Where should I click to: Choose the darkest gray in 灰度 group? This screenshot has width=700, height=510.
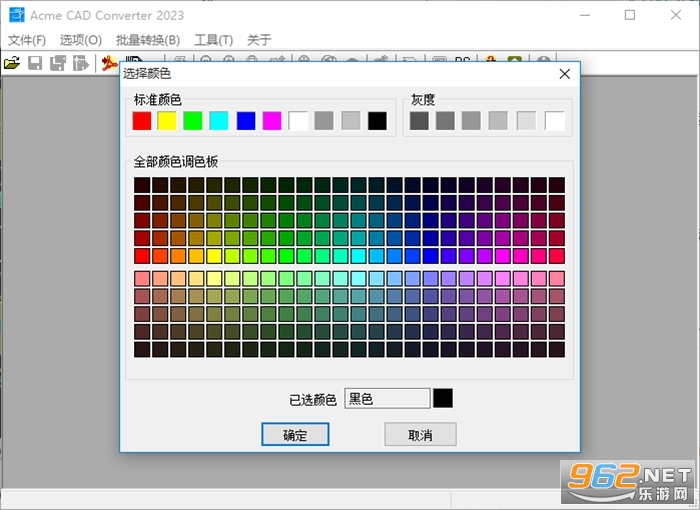(419, 121)
